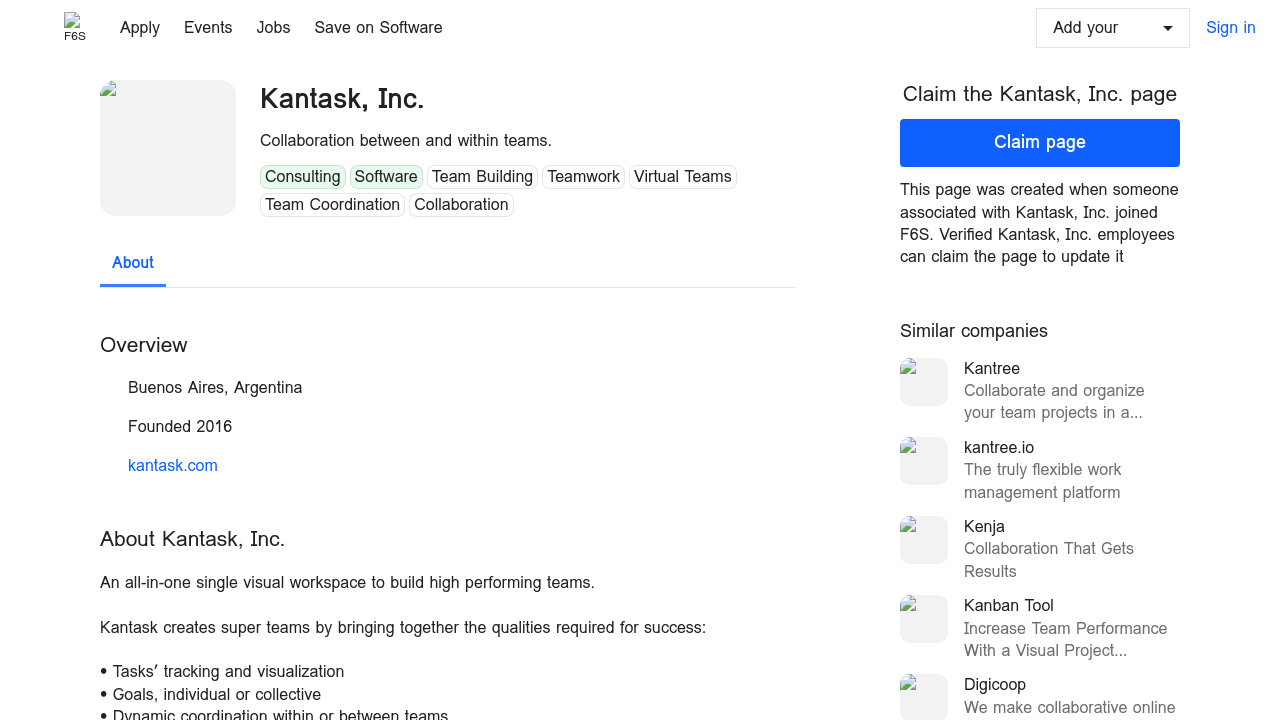Image resolution: width=1280 pixels, height=720 pixels.
Task: Open the F6S home logo
Action: 75,27
